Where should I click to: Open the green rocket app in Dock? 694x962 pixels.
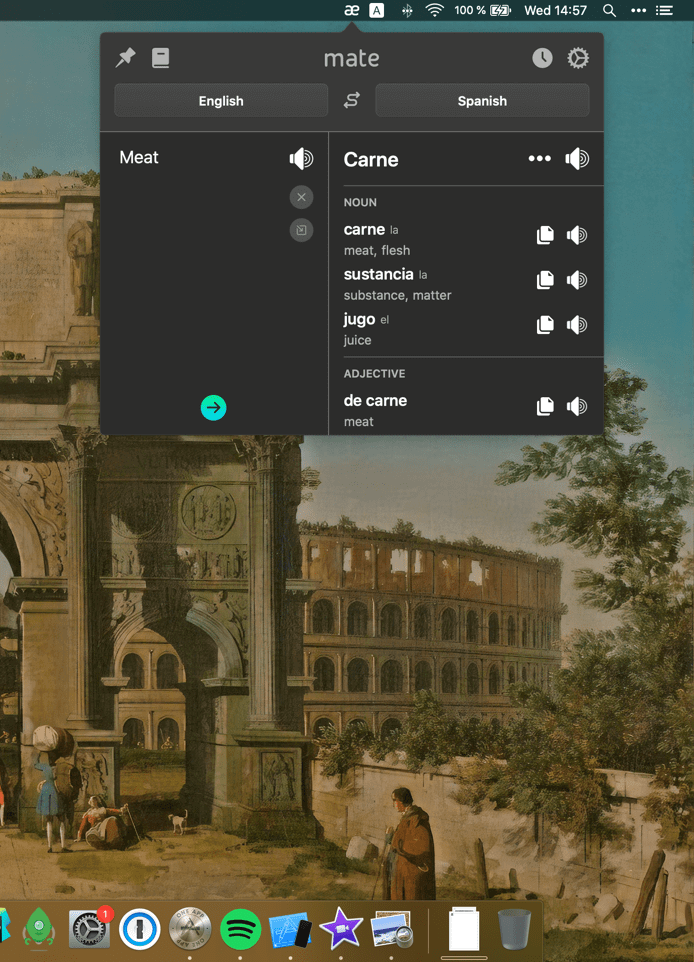39,928
